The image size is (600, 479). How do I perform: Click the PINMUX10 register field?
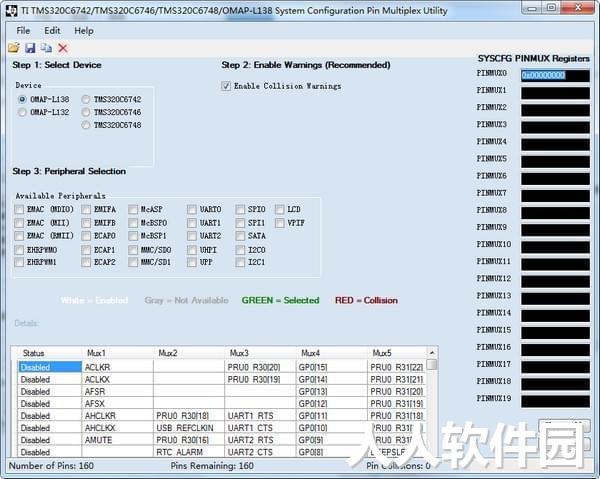pos(555,247)
